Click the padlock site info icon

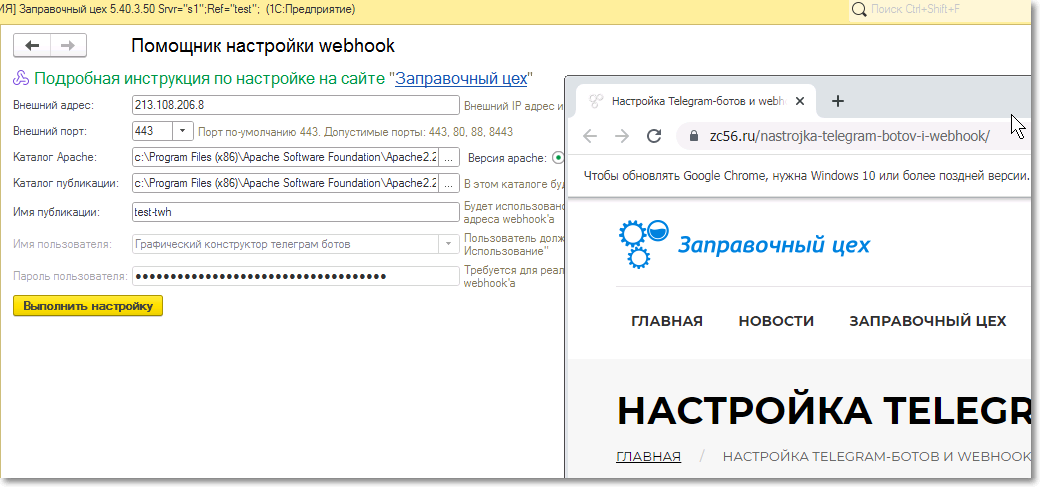click(x=689, y=136)
